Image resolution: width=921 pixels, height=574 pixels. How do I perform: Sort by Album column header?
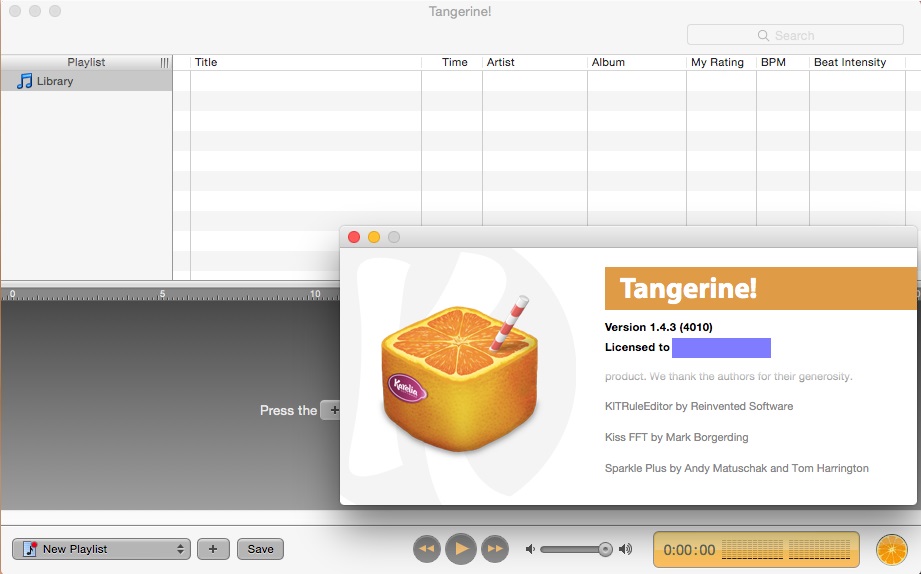(x=637, y=62)
